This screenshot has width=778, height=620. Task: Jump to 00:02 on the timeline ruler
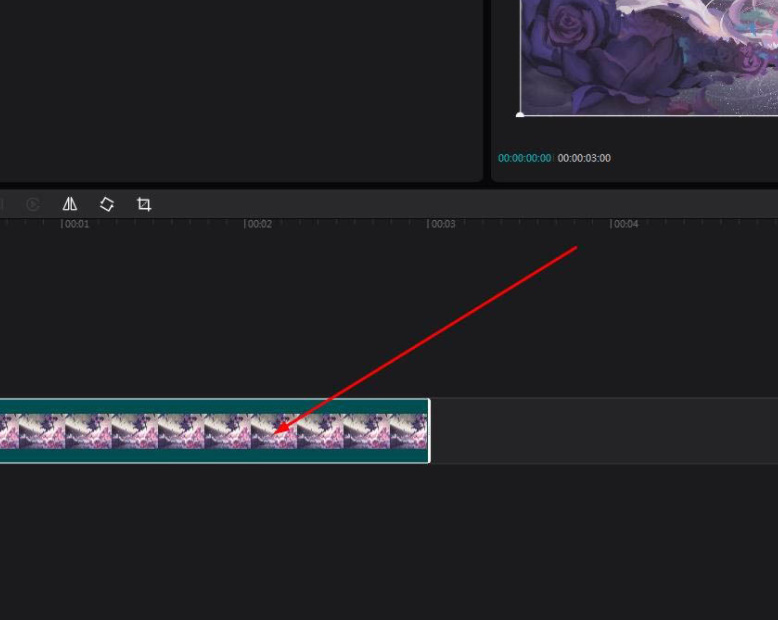[258, 224]
